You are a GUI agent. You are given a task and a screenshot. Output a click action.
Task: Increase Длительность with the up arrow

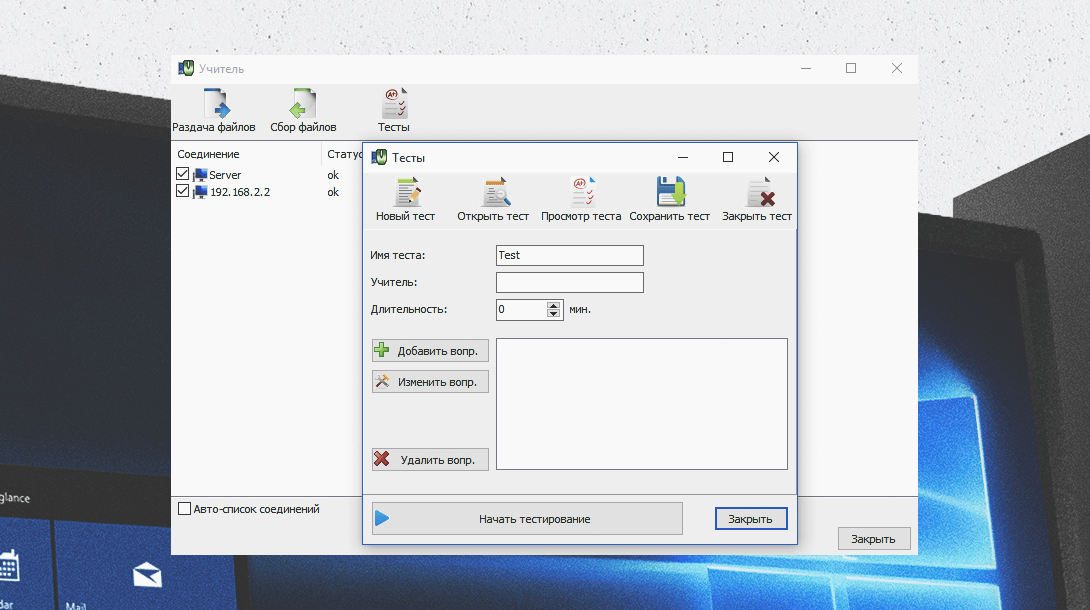point(554,305)
